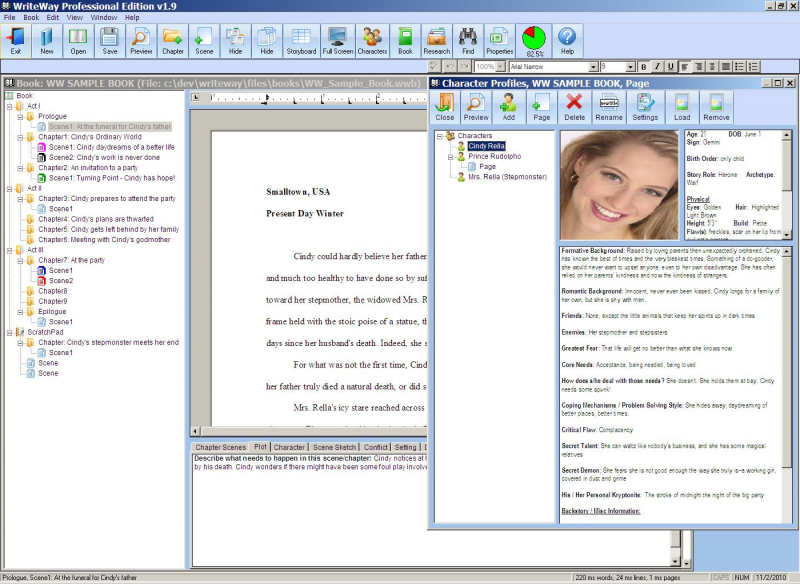
Task: Collapse the Prince Rudolpho node
Action: coord(451,157)
